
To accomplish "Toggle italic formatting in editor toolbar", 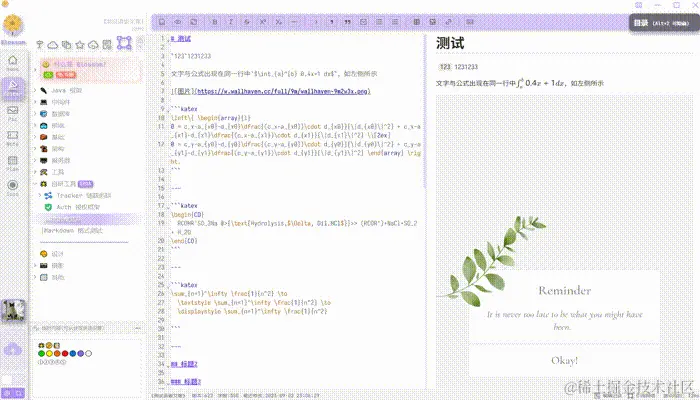I will 231,22.
